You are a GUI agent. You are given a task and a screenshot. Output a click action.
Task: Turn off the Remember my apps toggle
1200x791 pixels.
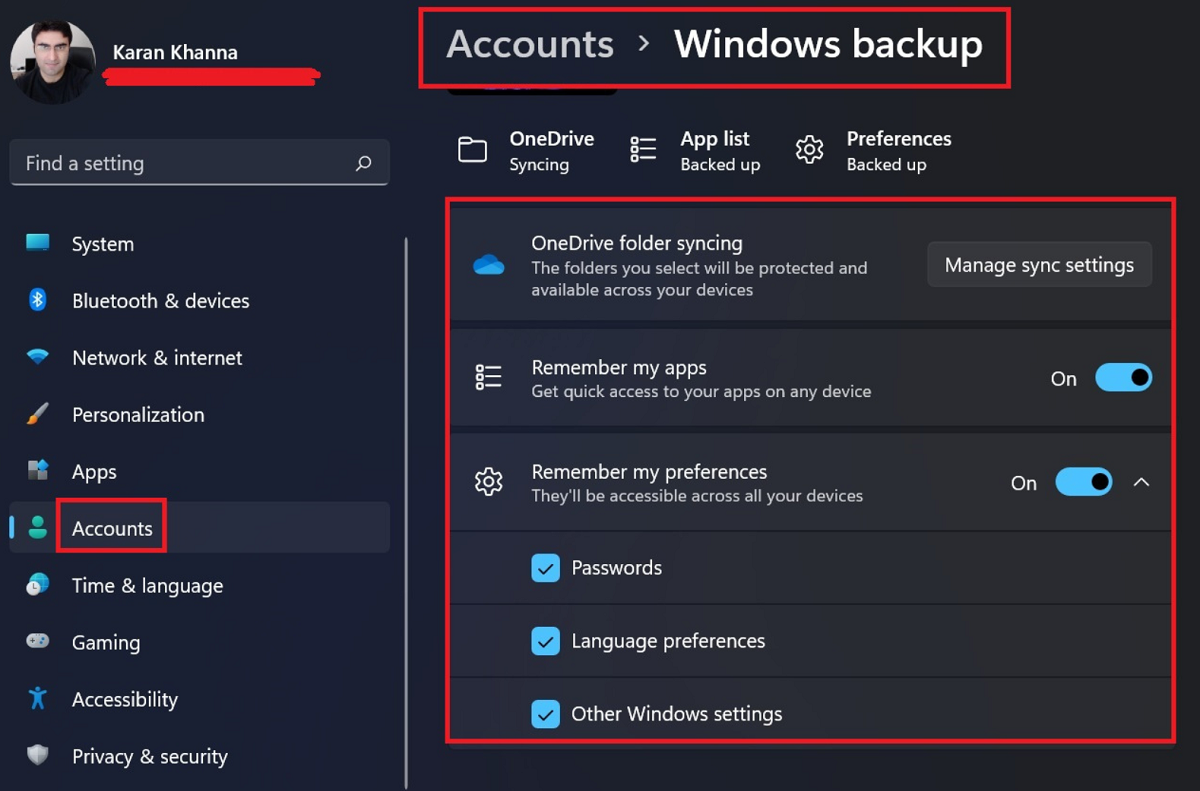tap(1123, 377)
